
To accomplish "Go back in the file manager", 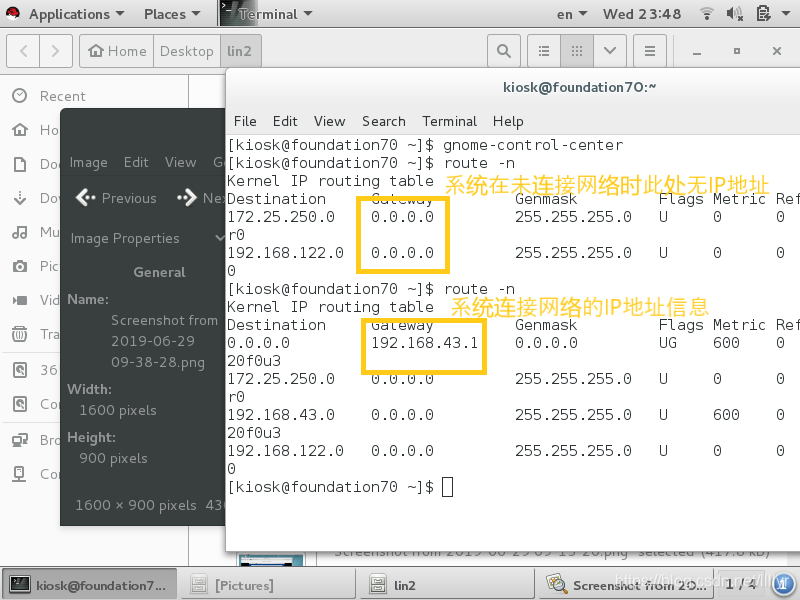I will click(23, 51).
